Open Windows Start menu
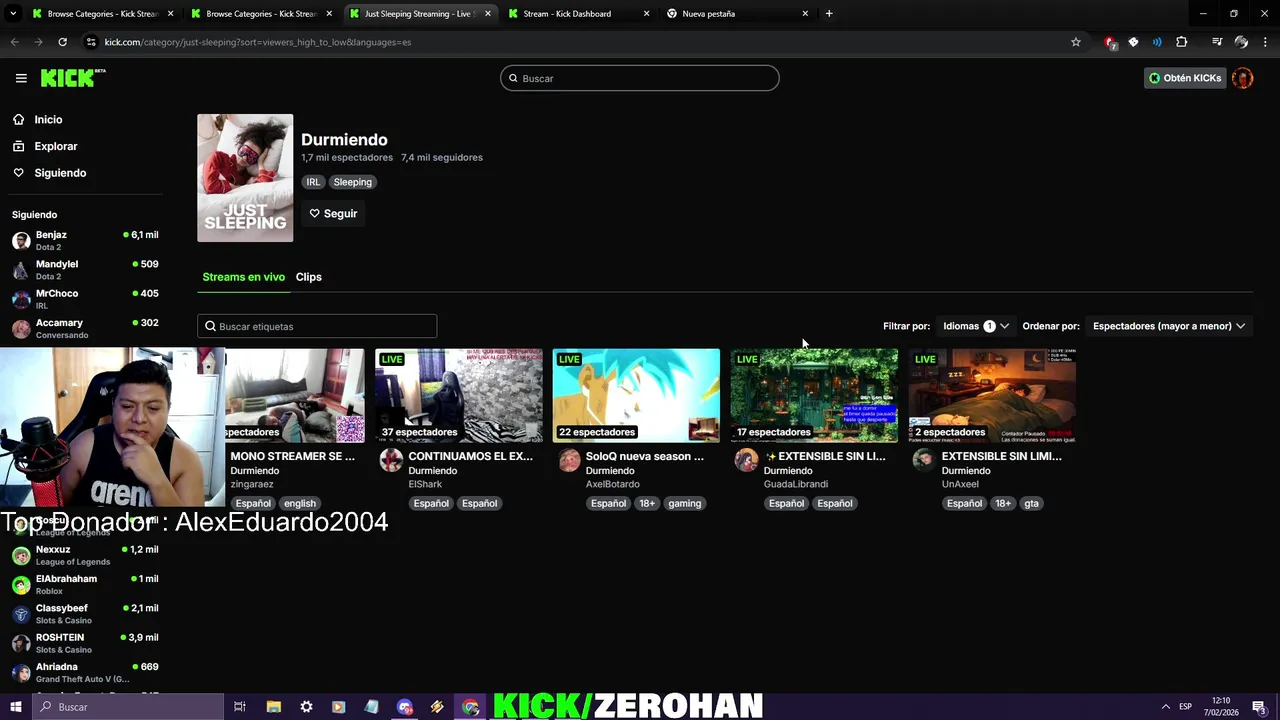The width and height of the screenshot is (1280, 720). point(16,707)
